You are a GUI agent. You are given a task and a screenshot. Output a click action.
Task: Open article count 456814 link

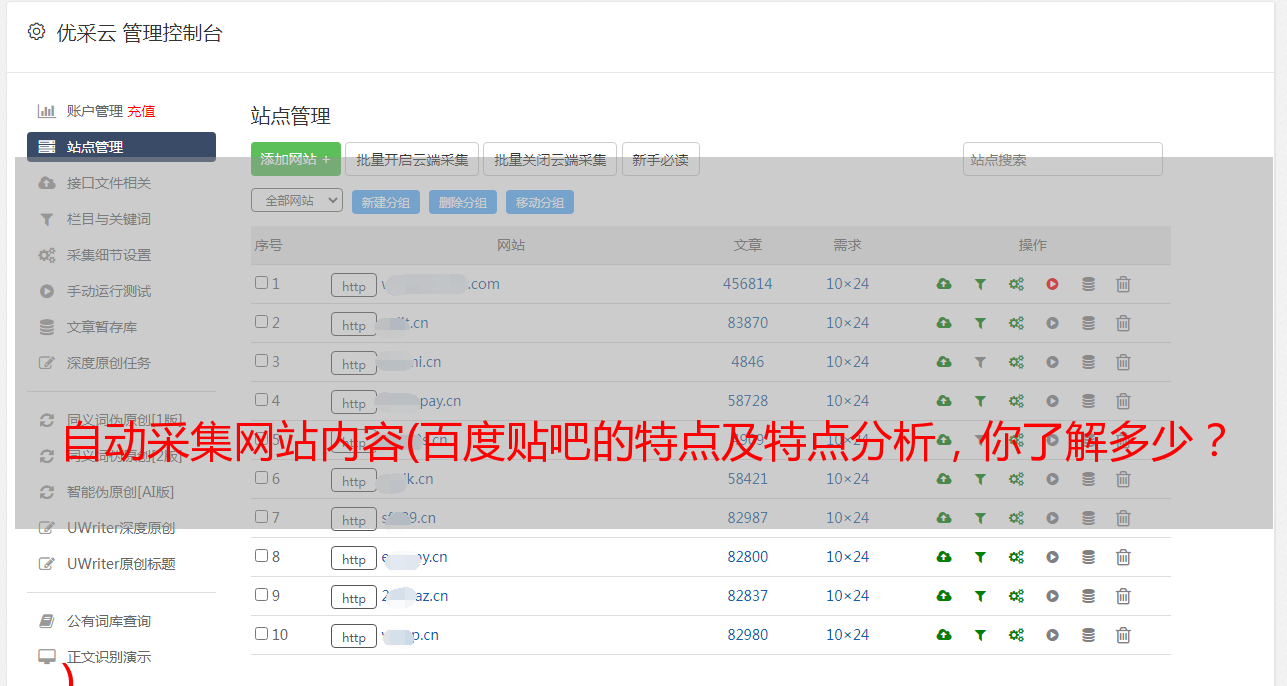tap(748, 284)
